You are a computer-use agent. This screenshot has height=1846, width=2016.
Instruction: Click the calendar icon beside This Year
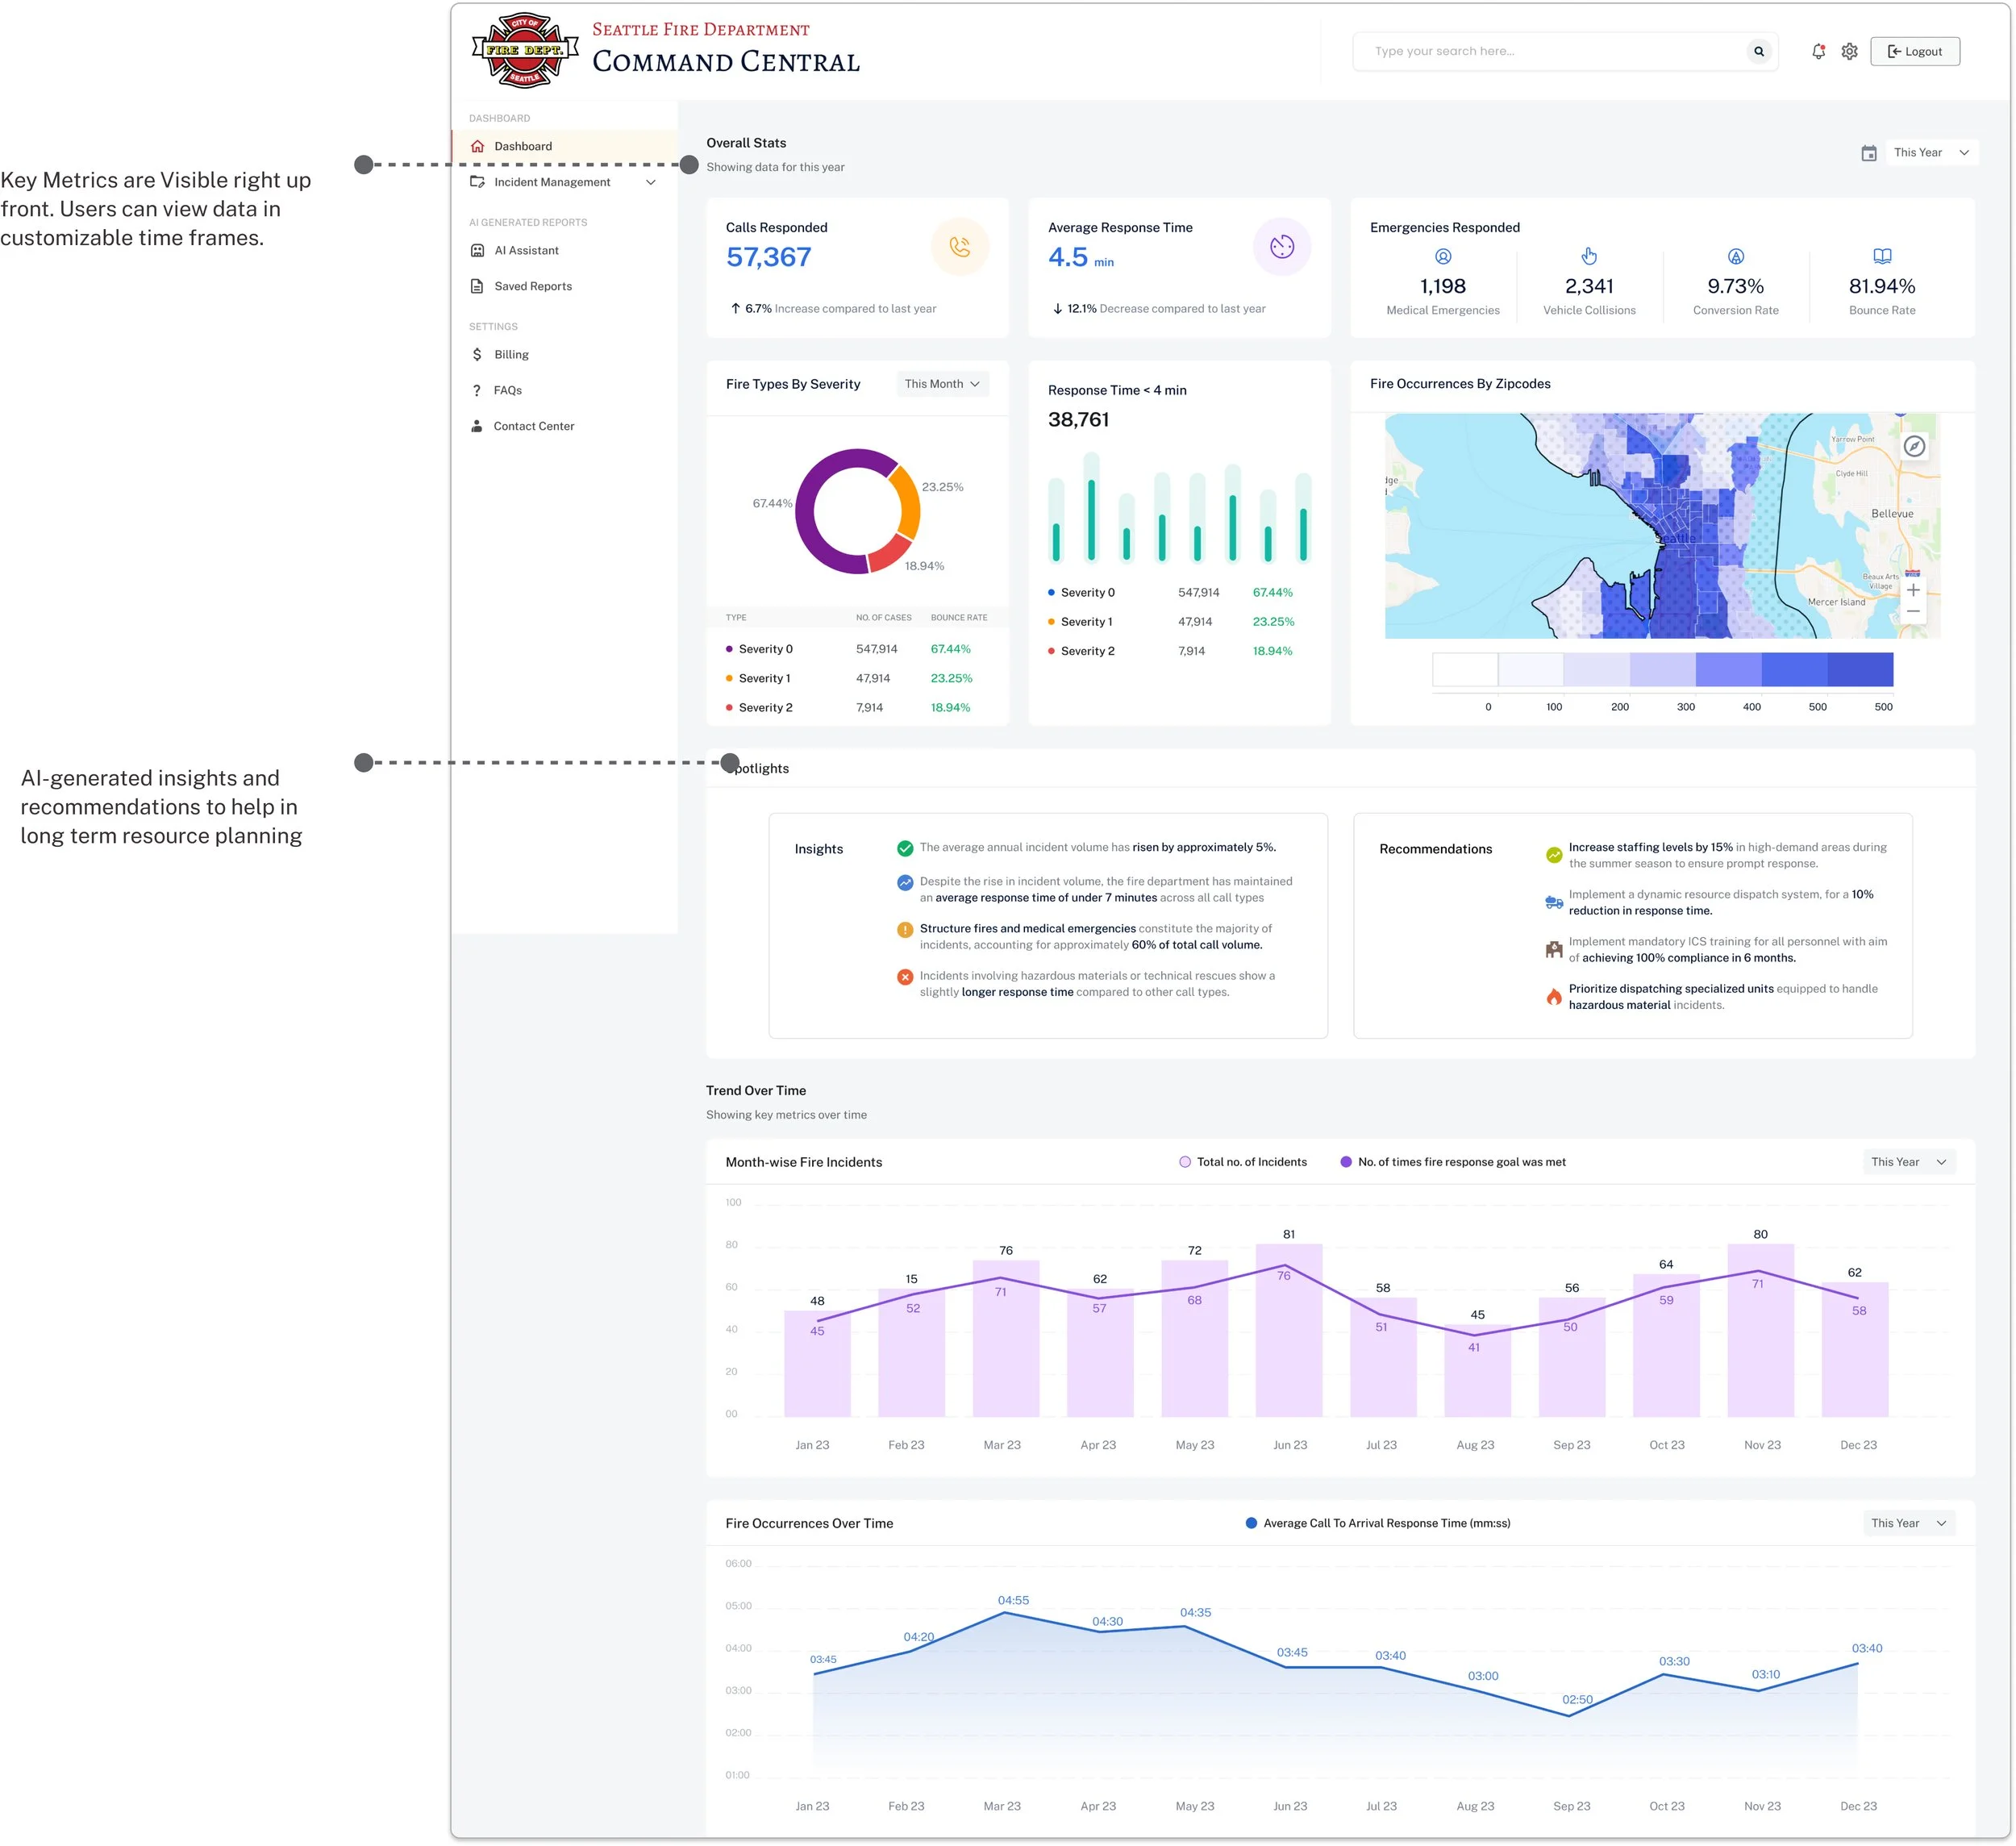[1868, 153]
